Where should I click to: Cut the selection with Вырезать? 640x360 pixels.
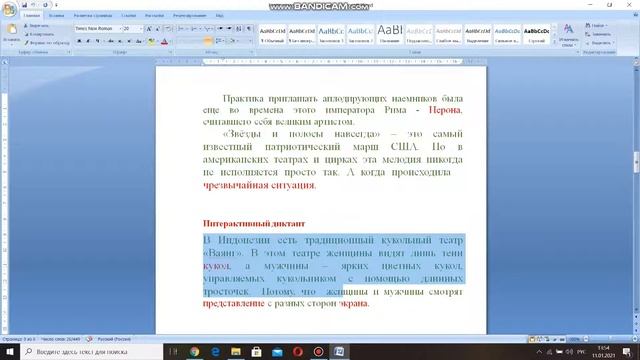37,26
